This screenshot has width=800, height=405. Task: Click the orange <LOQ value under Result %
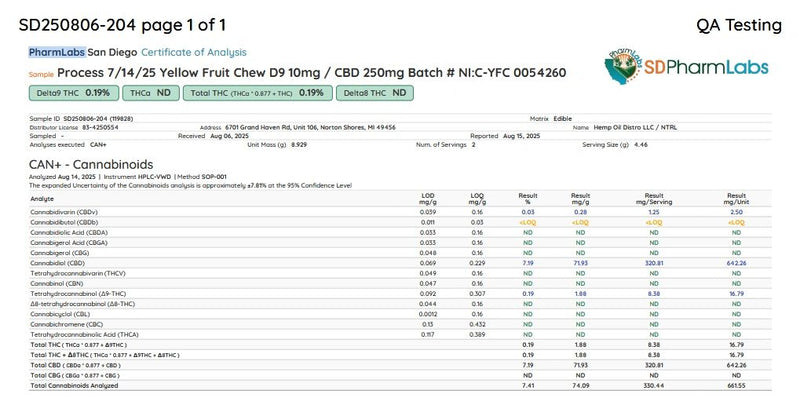528,220
